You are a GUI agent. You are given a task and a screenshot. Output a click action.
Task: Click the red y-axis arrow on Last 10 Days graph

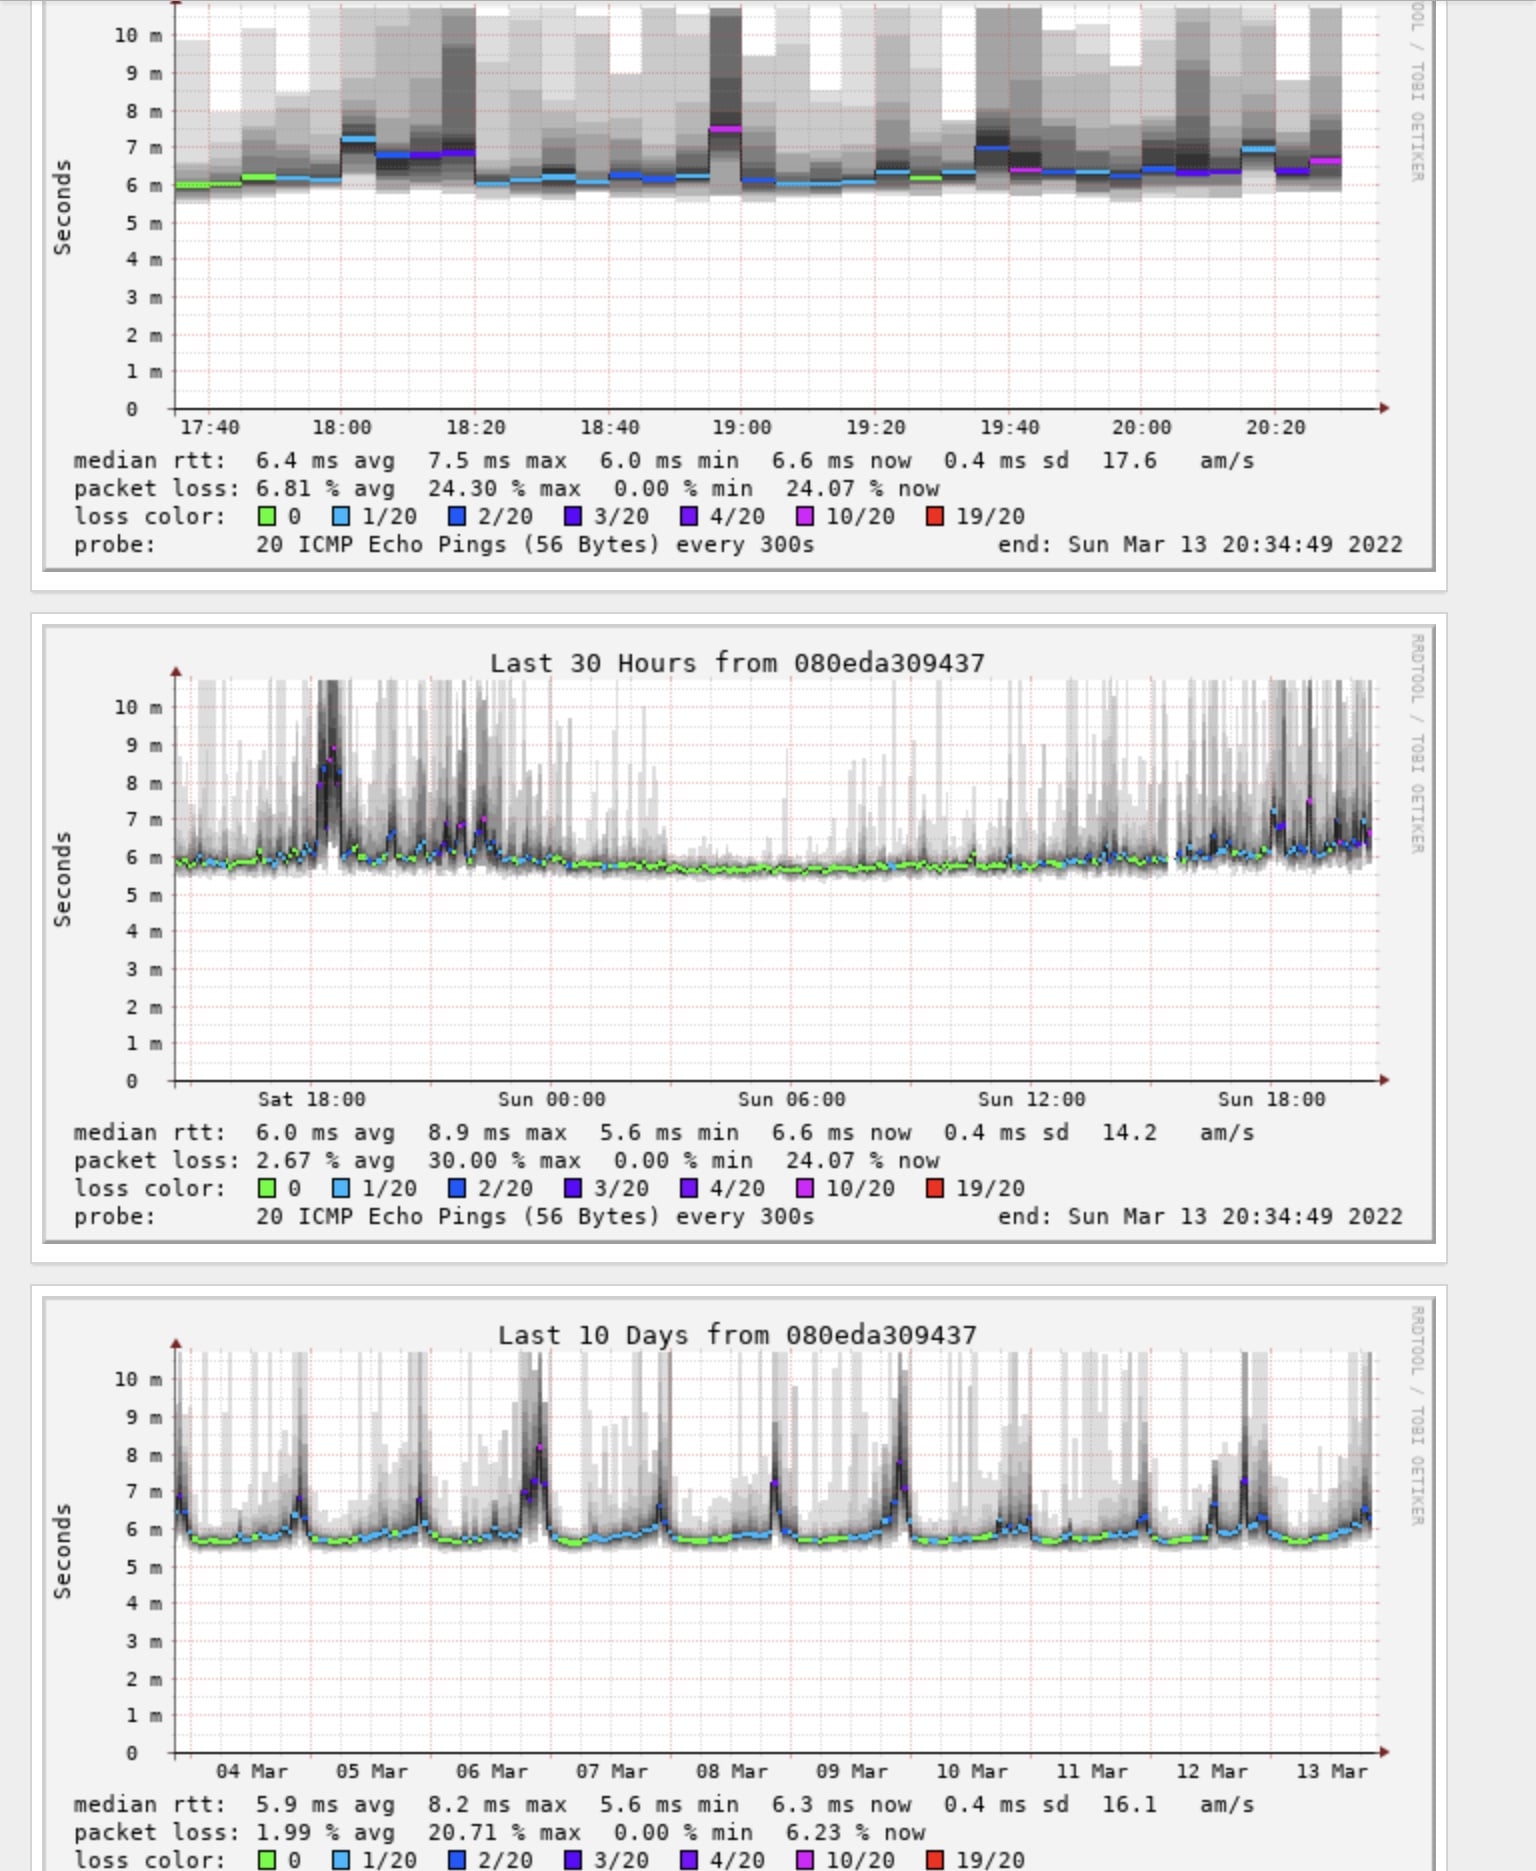tap(176, 1344)
